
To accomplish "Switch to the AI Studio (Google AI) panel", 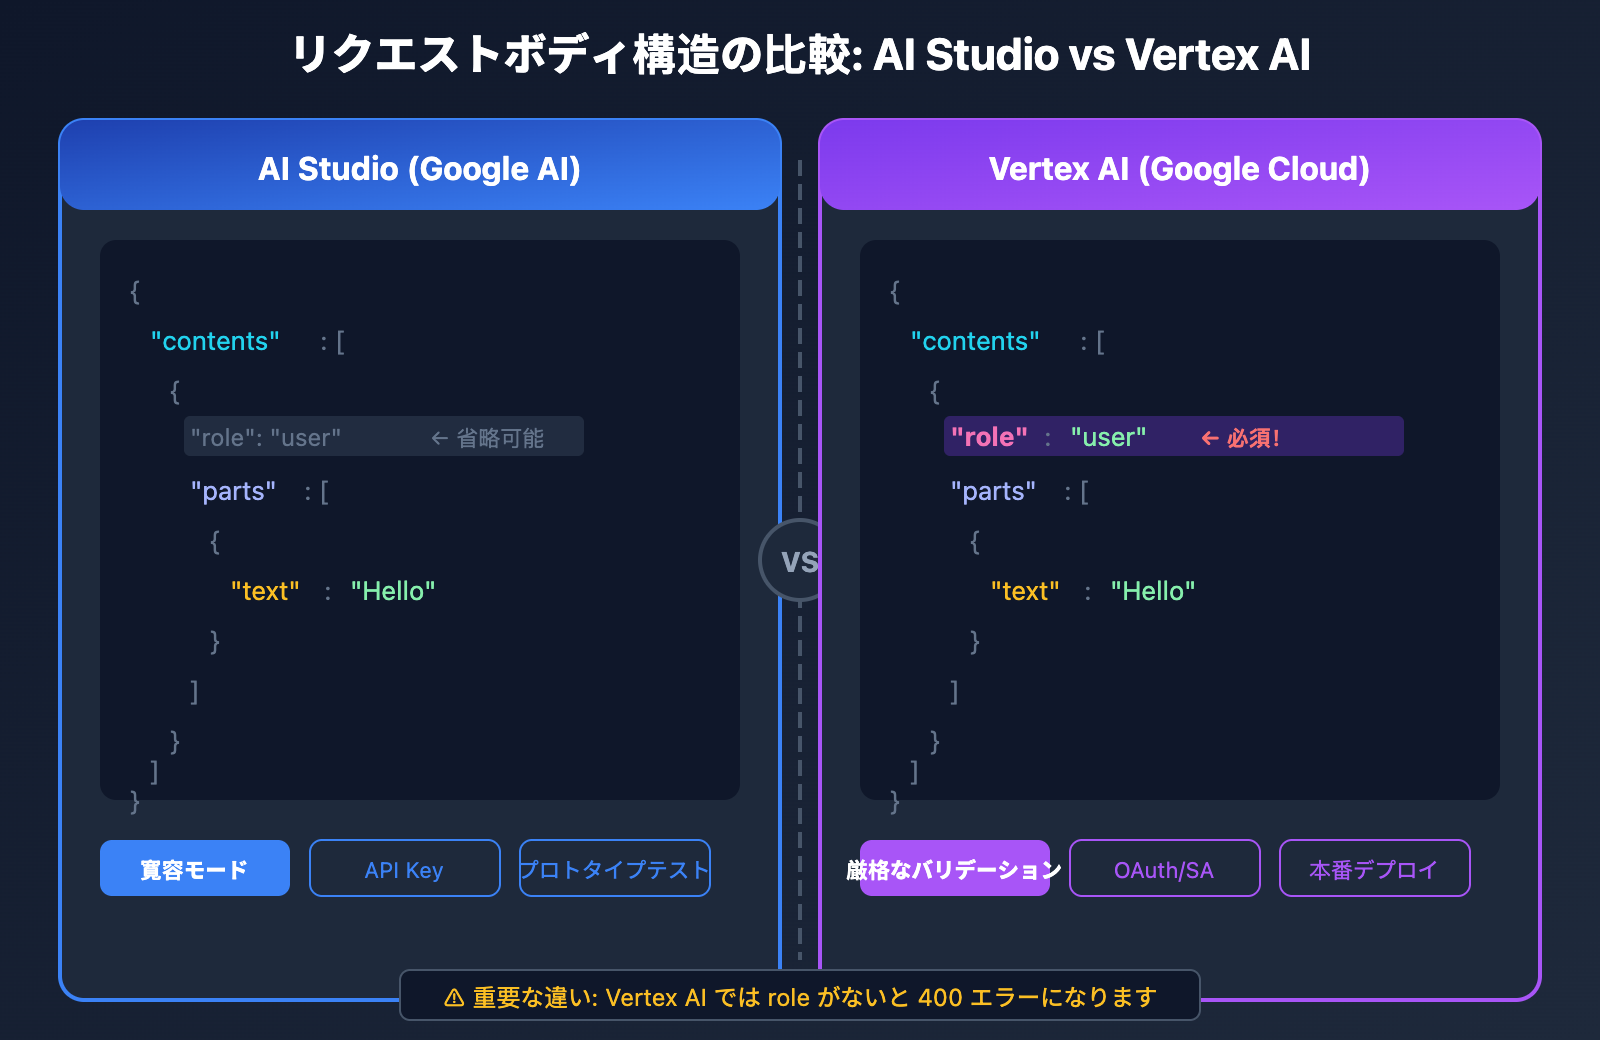I will point(419,168).
